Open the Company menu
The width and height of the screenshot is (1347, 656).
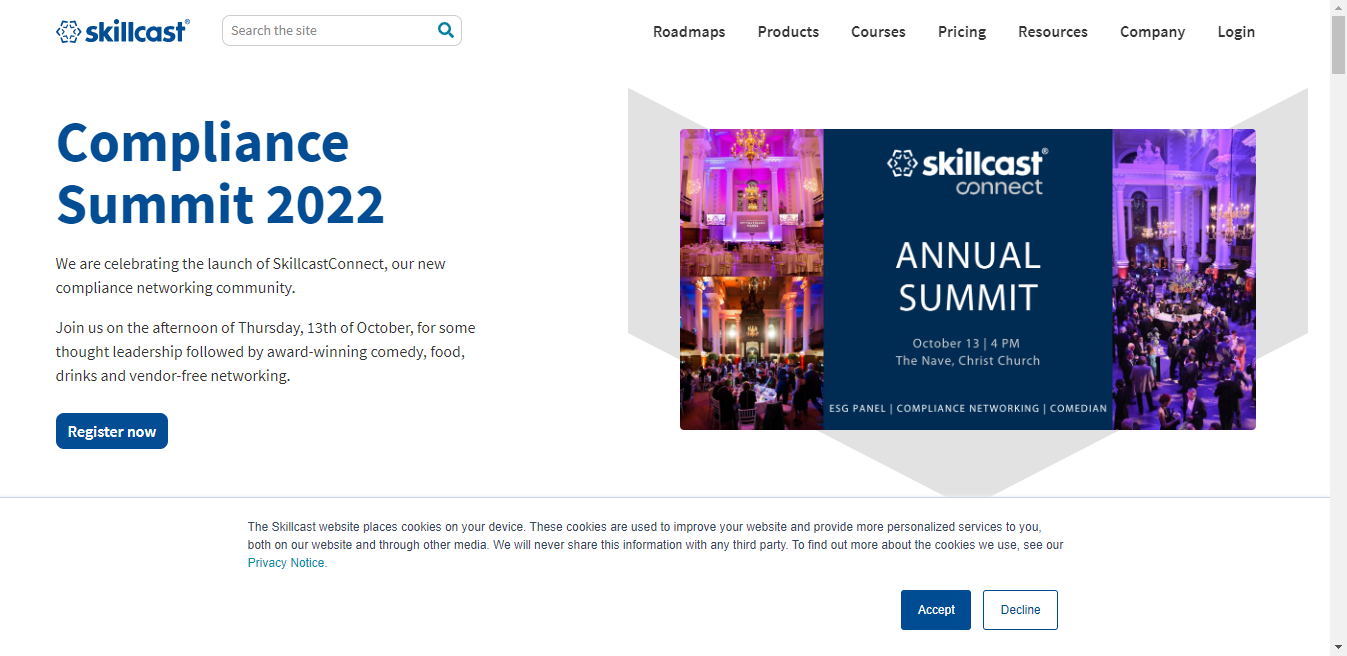(x=1152, y=32)
